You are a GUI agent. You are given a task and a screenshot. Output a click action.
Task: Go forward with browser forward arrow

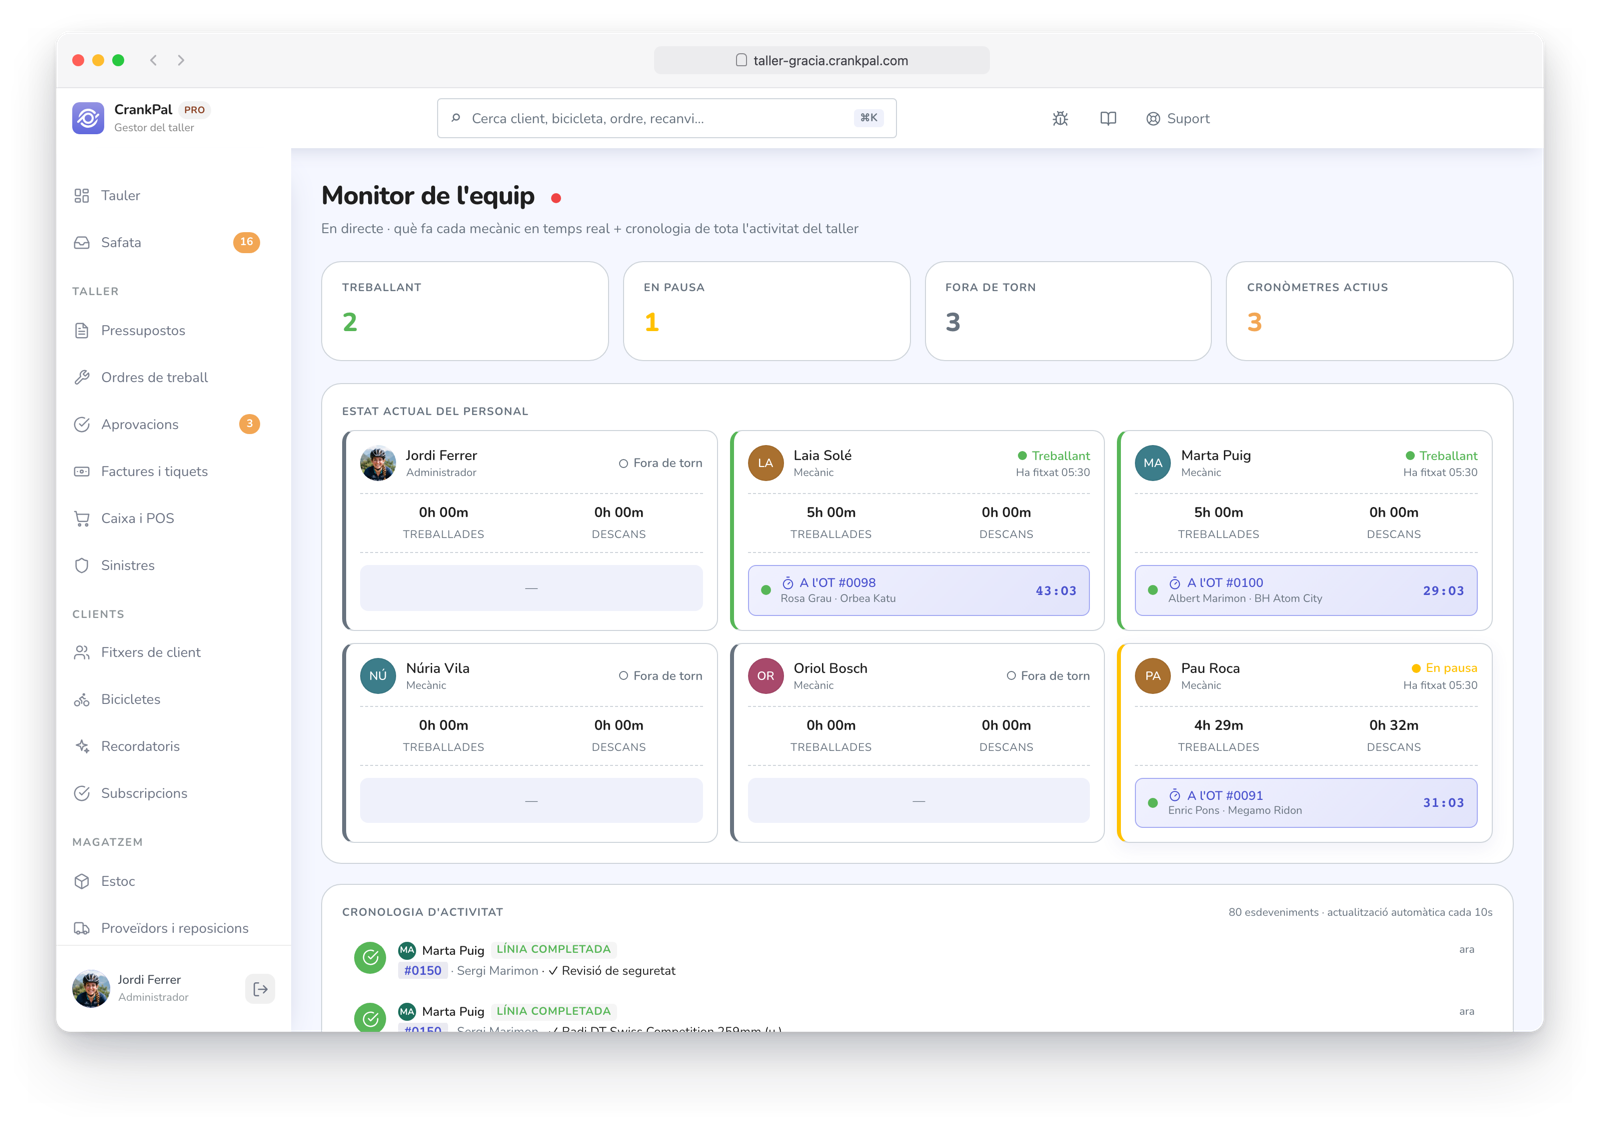181,60
